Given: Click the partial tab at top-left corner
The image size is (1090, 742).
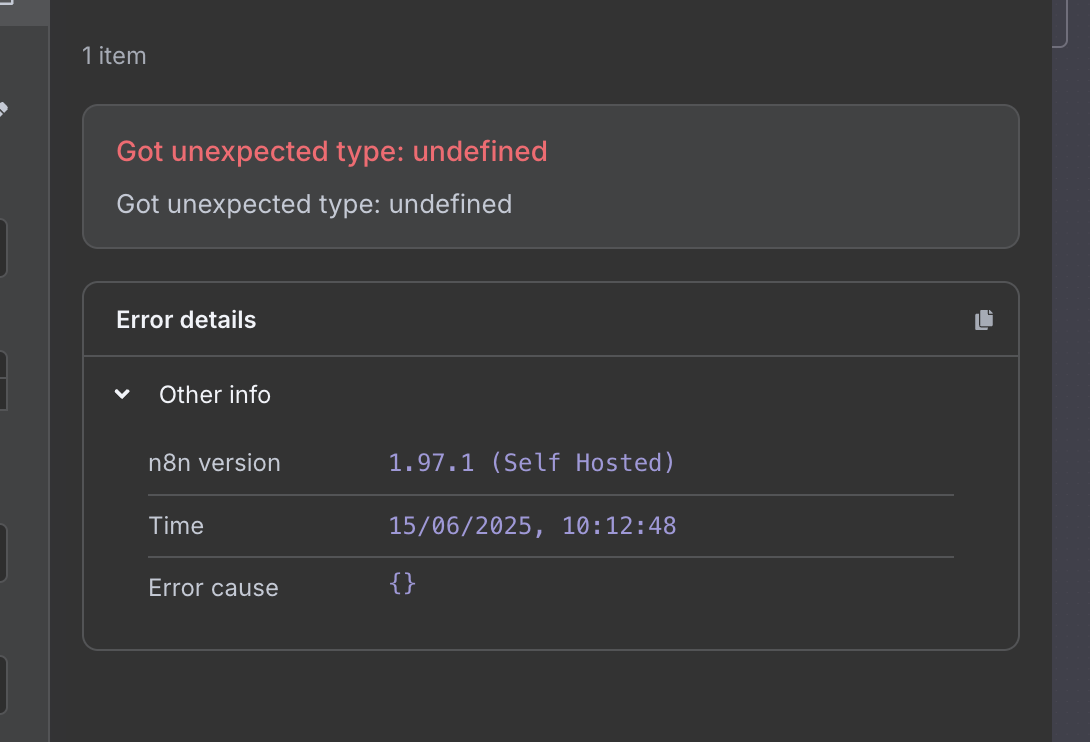Looking at the screenshot, I should click(10, 10).
